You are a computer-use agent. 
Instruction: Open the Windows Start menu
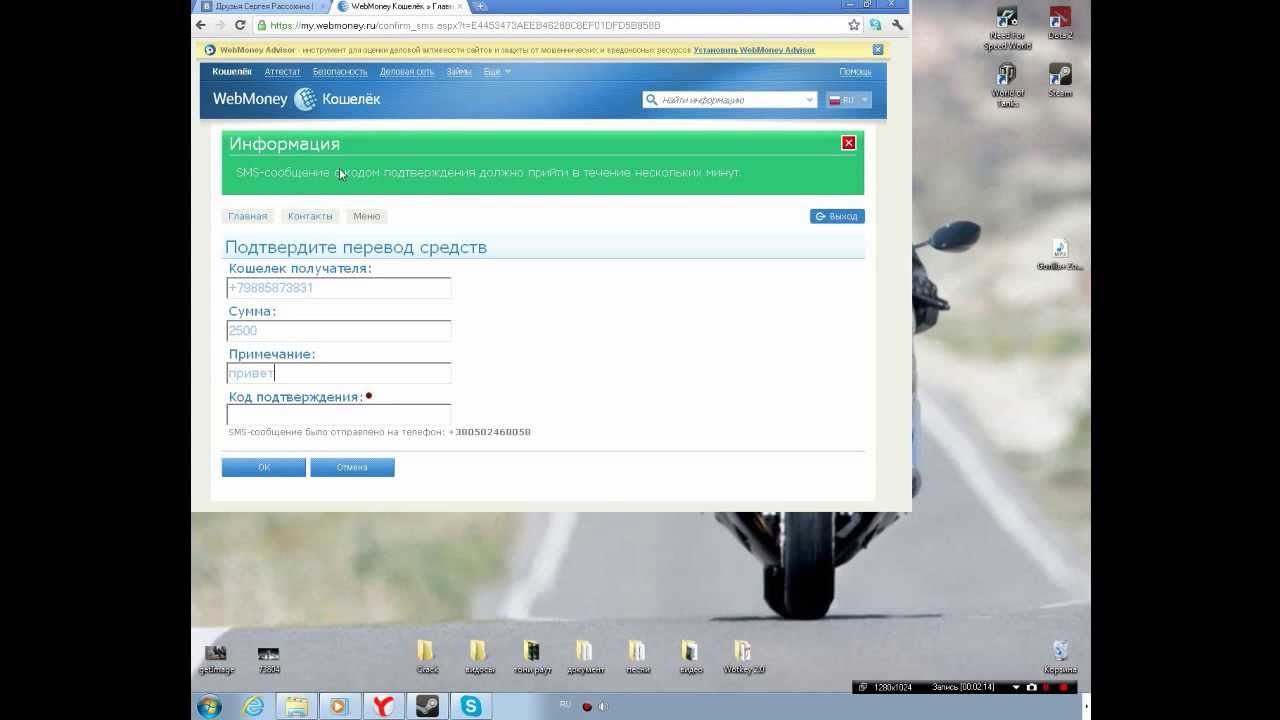pos(210,706)
